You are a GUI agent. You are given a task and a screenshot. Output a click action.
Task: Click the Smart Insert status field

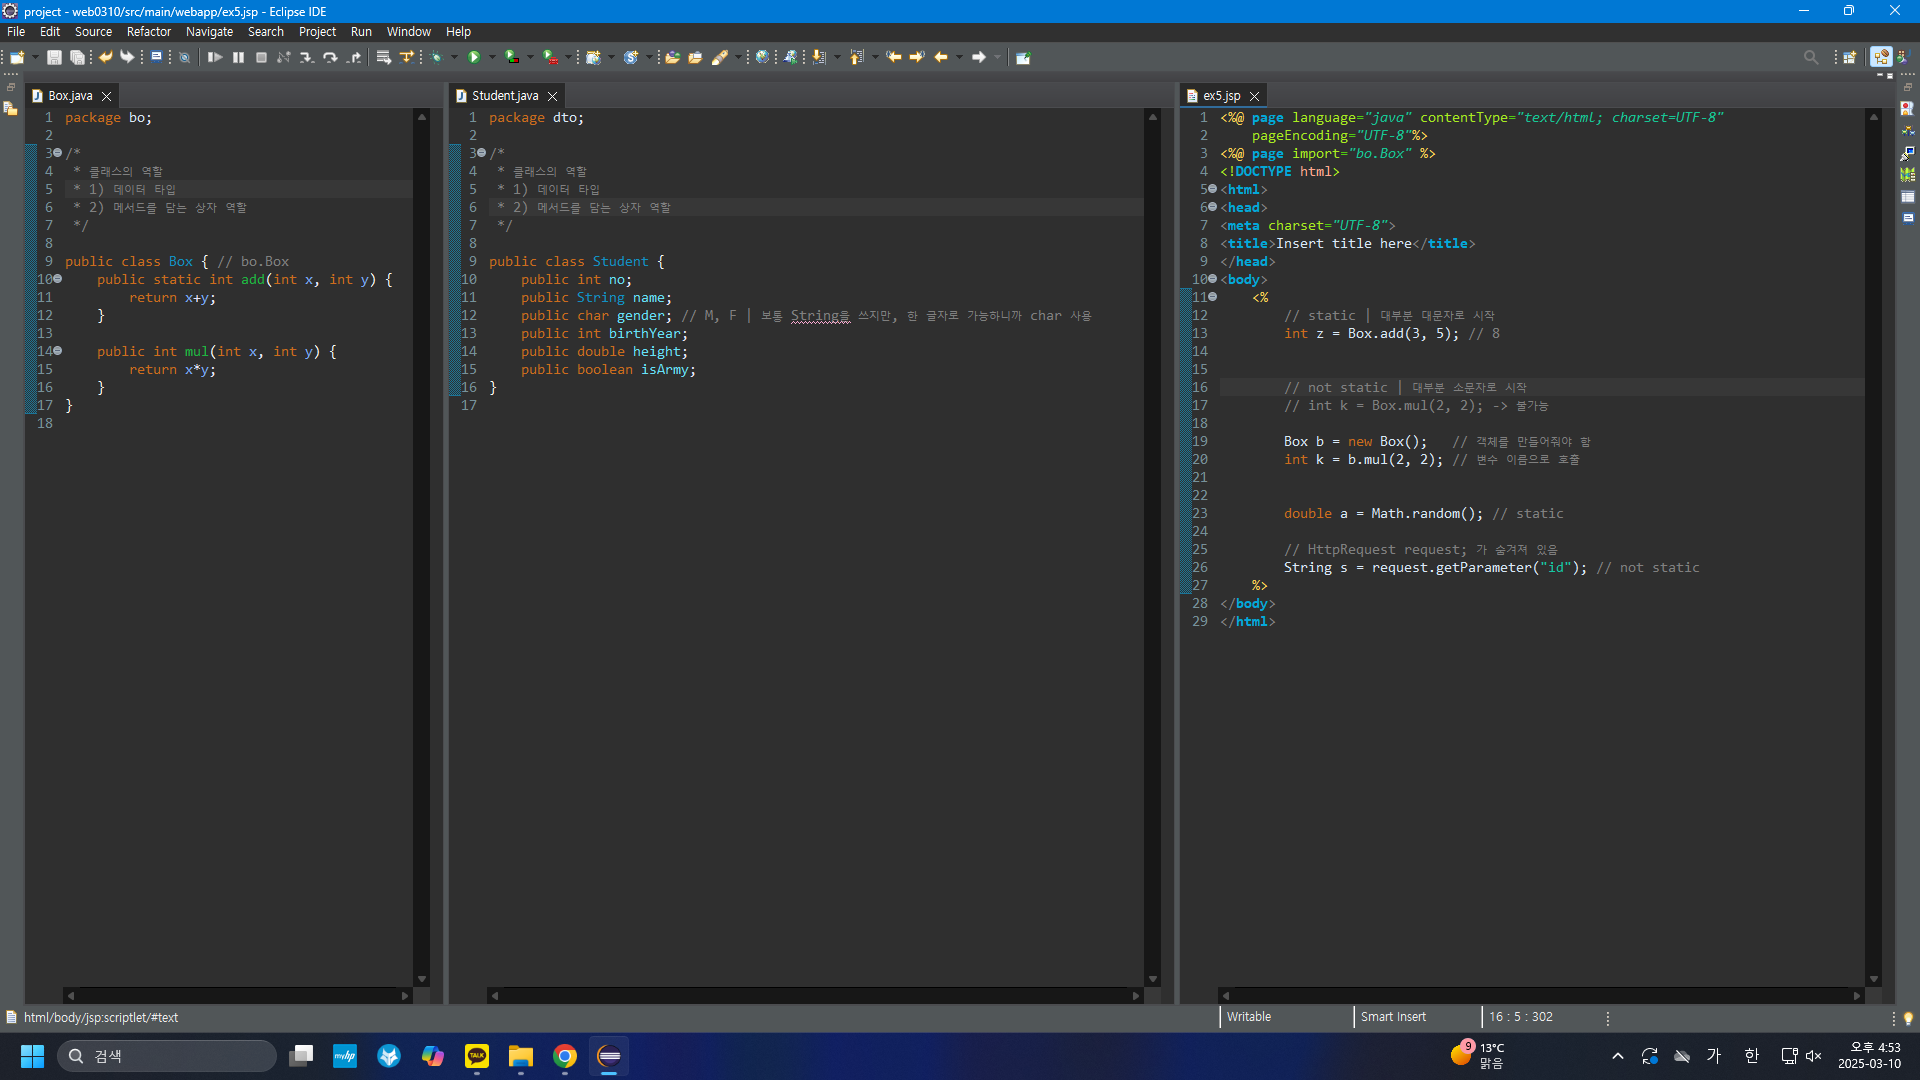[x=1393, y=1017]
